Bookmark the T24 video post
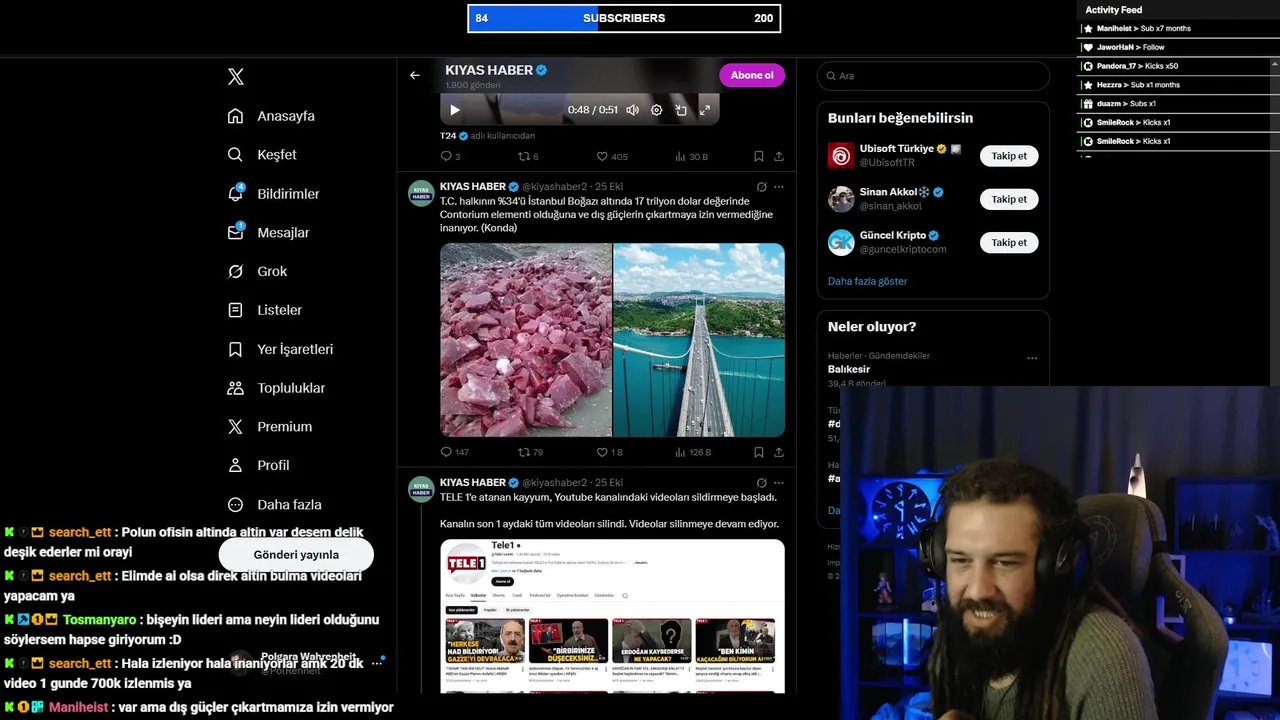 click(x=759, y=156)
